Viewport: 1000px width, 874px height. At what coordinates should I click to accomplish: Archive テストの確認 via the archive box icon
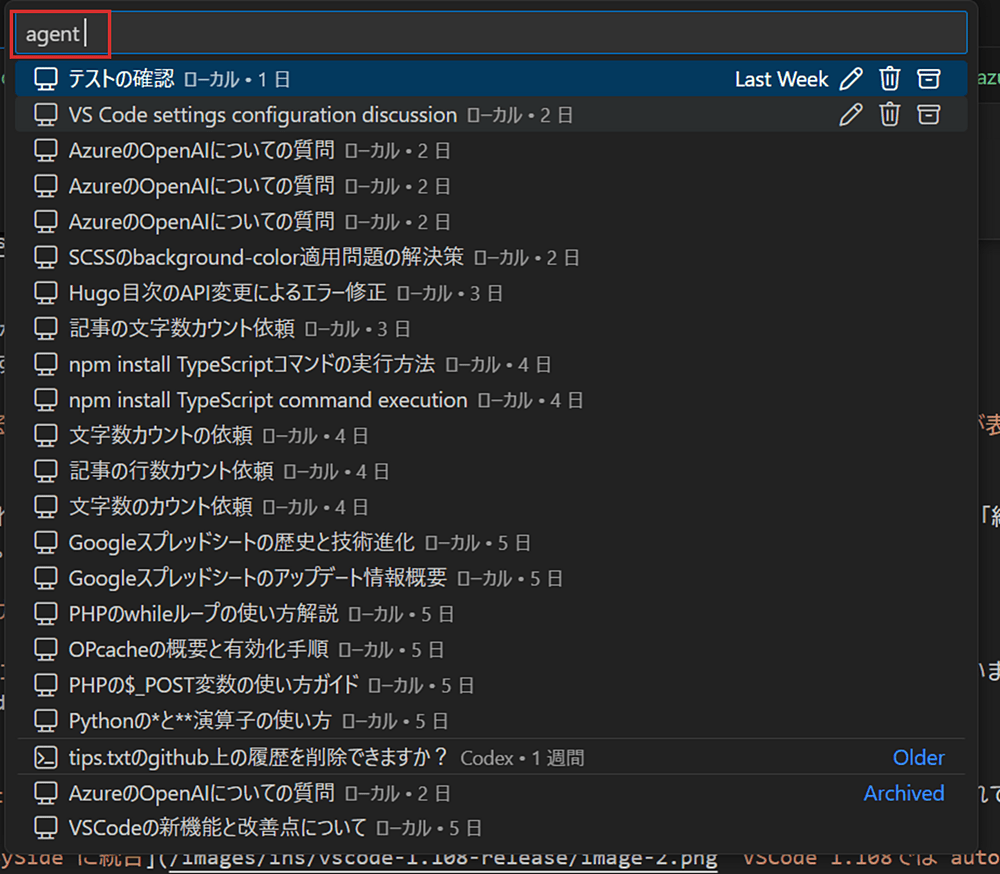928,78
